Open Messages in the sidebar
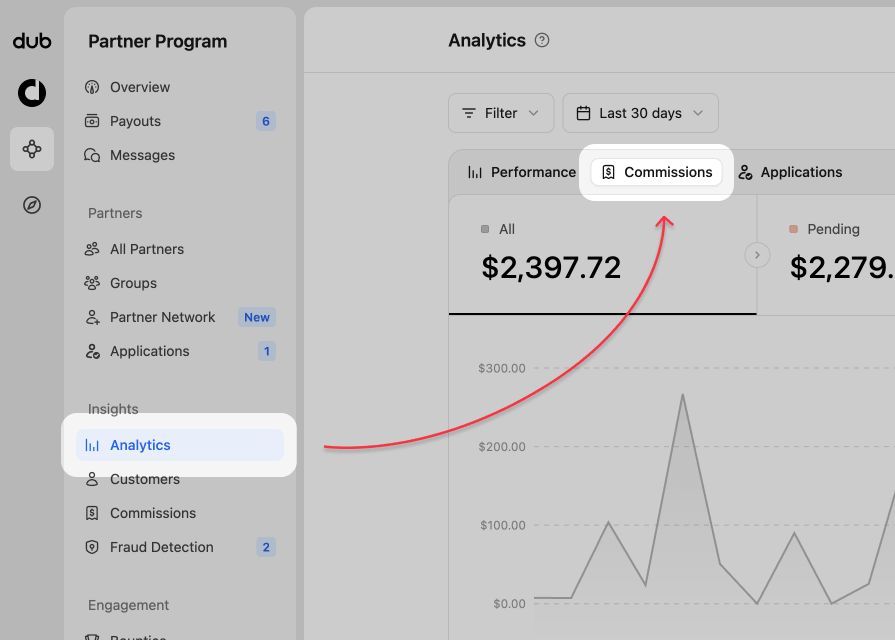 (180, 155)
